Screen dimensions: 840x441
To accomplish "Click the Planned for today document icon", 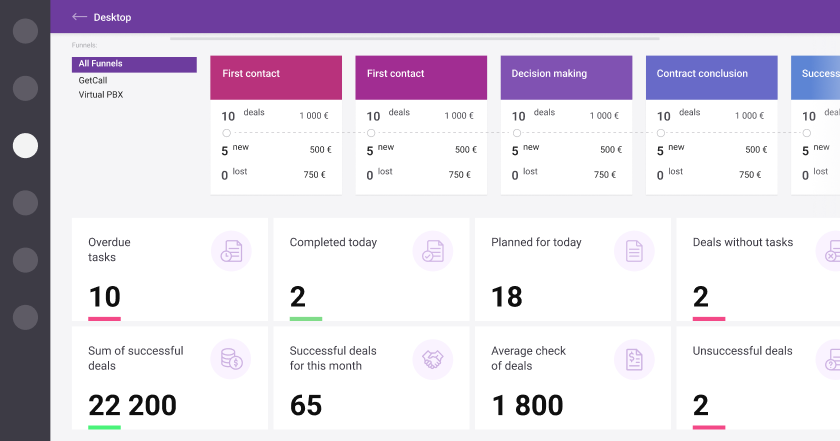I will click(634, 251).
